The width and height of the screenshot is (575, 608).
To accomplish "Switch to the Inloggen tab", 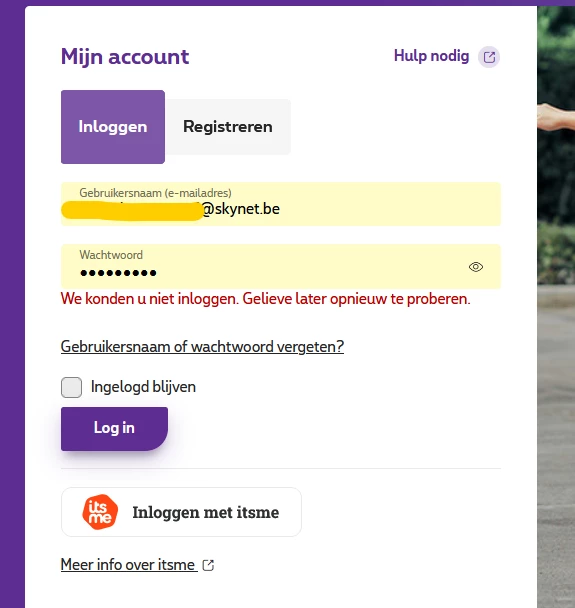I will click(x=113, y=127).
